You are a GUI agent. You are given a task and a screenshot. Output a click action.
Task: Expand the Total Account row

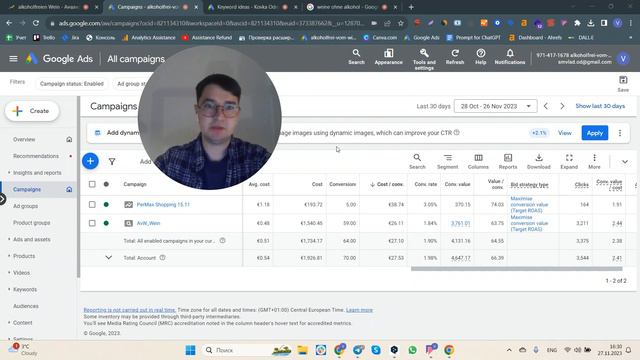tap(109, 258)
